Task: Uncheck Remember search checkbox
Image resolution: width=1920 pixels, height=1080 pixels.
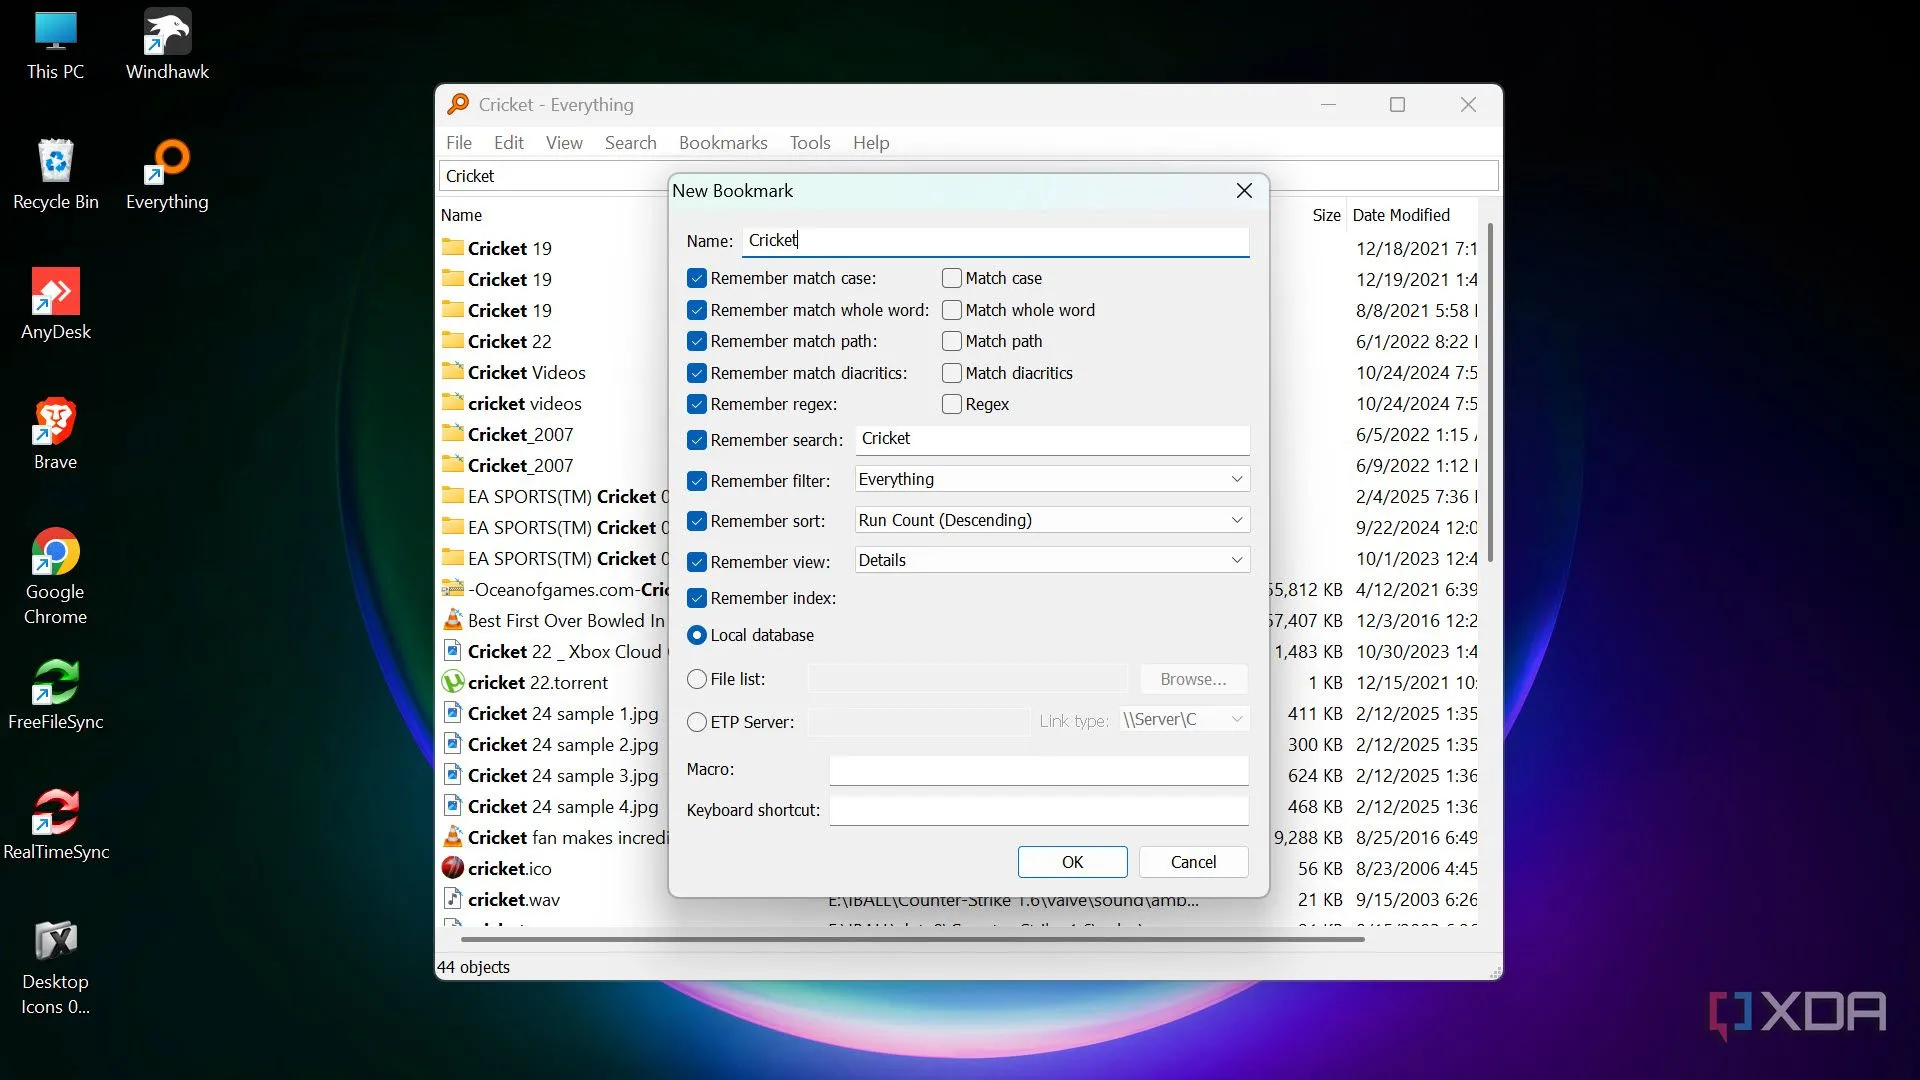Action: pyautogui.click(x=697, y=440)
